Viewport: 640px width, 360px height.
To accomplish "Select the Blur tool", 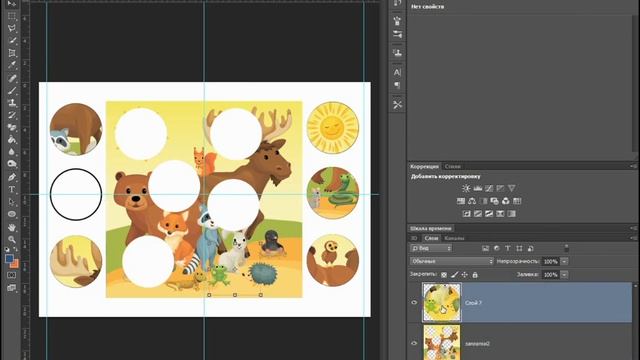I will tap(12, 152).
